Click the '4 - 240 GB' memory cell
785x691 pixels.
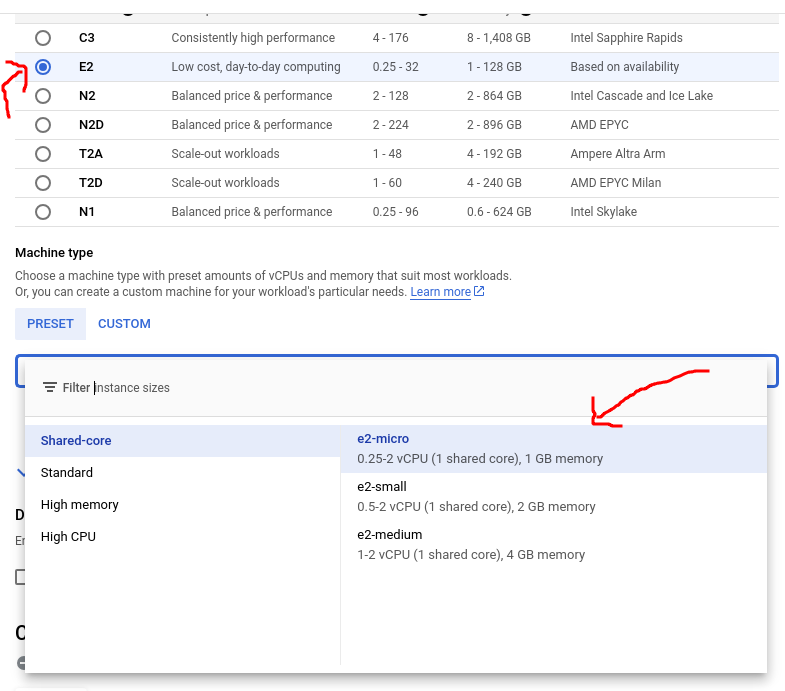coord(494,183)
